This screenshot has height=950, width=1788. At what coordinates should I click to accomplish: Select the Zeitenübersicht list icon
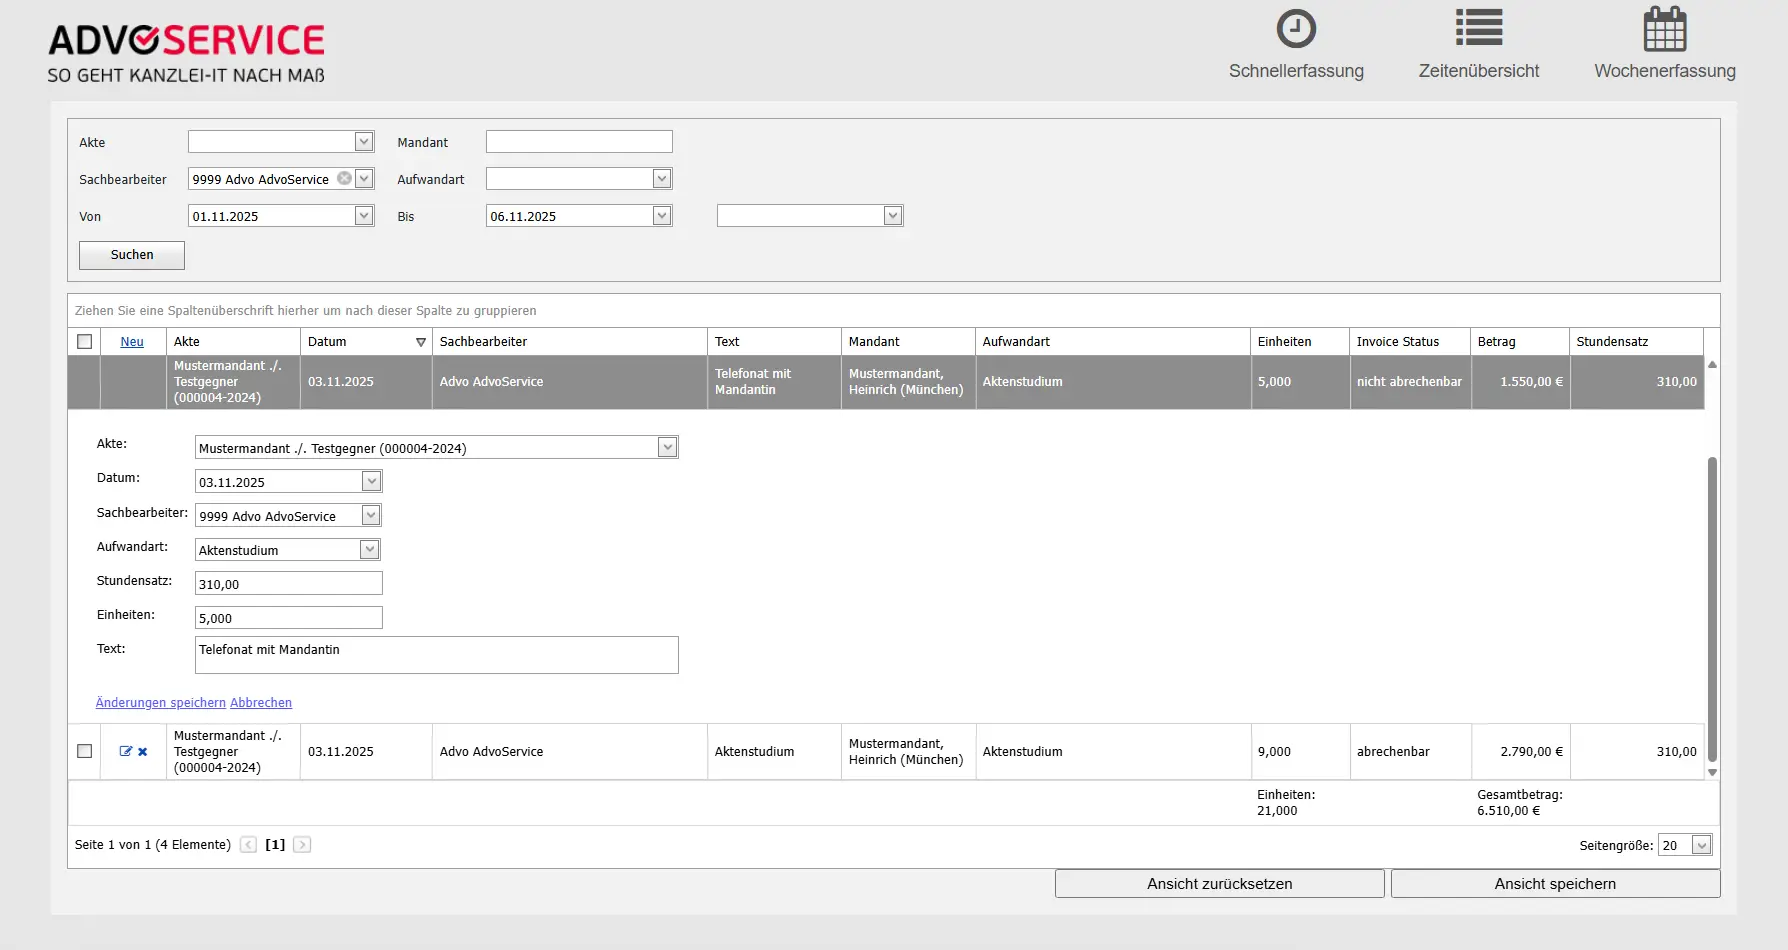coord(1479,27)
